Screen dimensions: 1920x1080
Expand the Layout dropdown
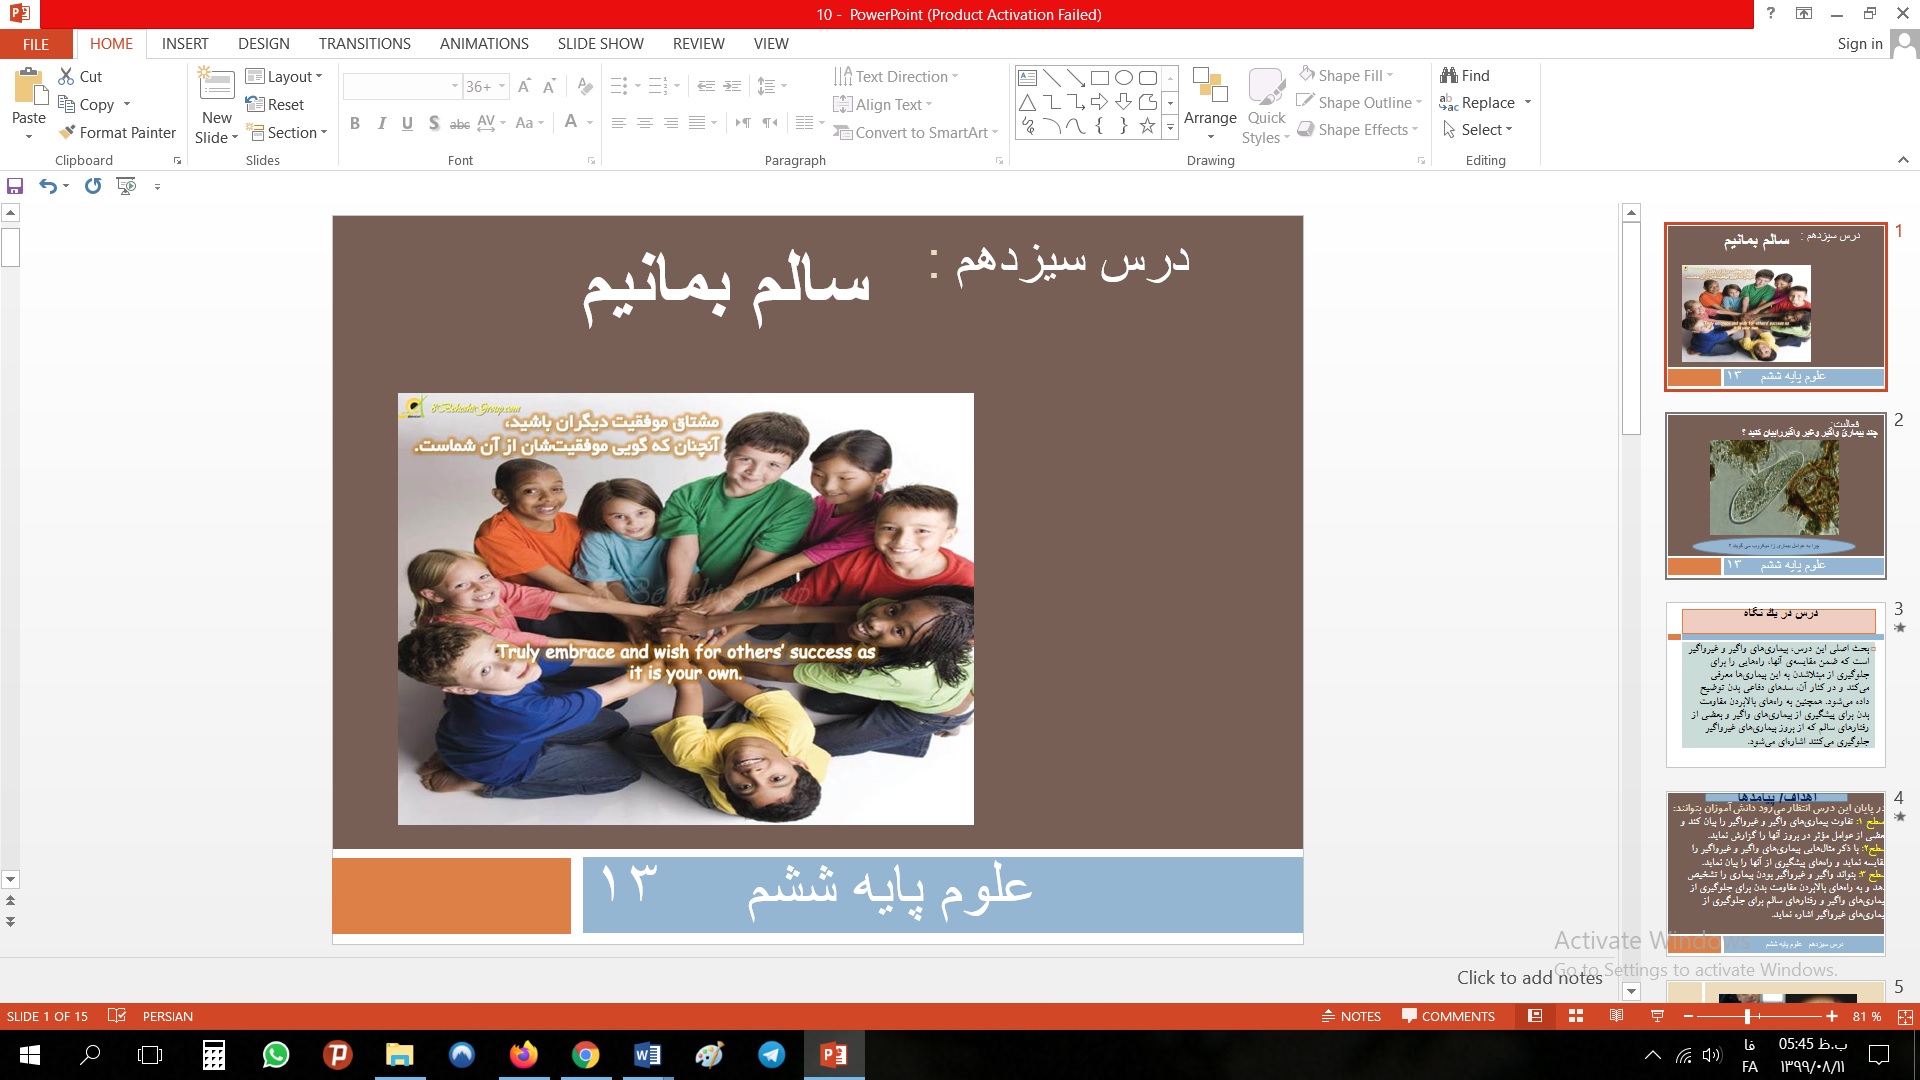284,77
